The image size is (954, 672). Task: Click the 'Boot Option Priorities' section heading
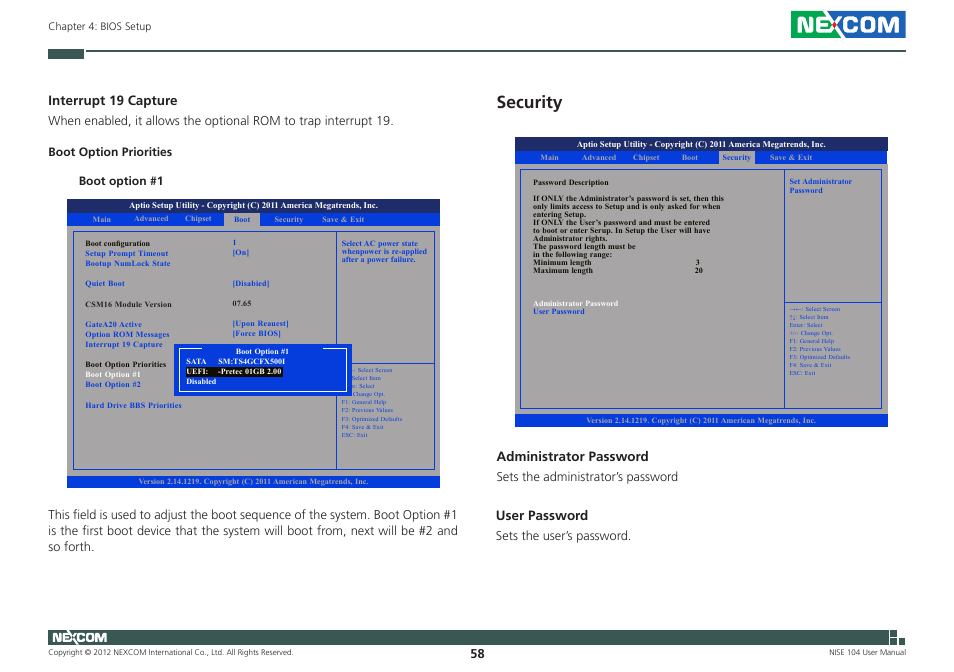click(x=110, y=152)
